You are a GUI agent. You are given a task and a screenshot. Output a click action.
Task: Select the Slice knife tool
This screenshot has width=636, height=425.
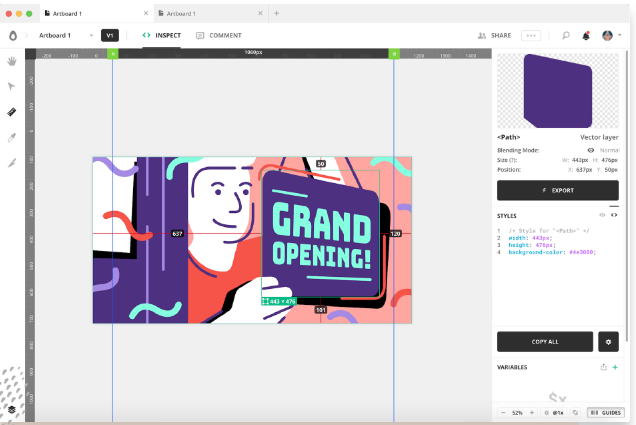[12, 162]
